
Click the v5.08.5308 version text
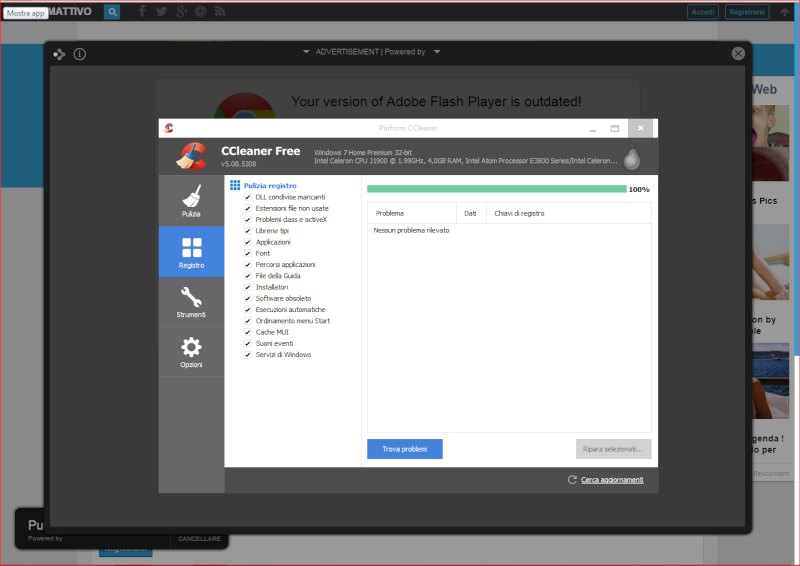(239, 164)
